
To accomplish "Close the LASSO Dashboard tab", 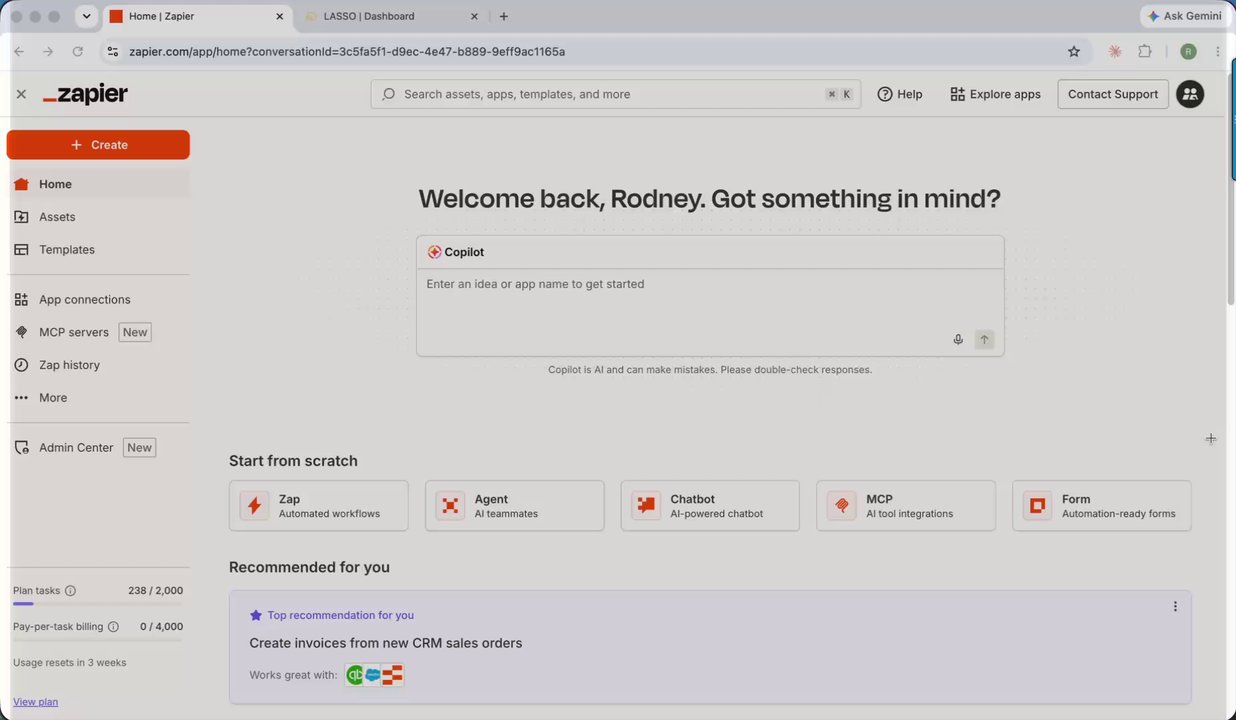I will pos(474,16).
